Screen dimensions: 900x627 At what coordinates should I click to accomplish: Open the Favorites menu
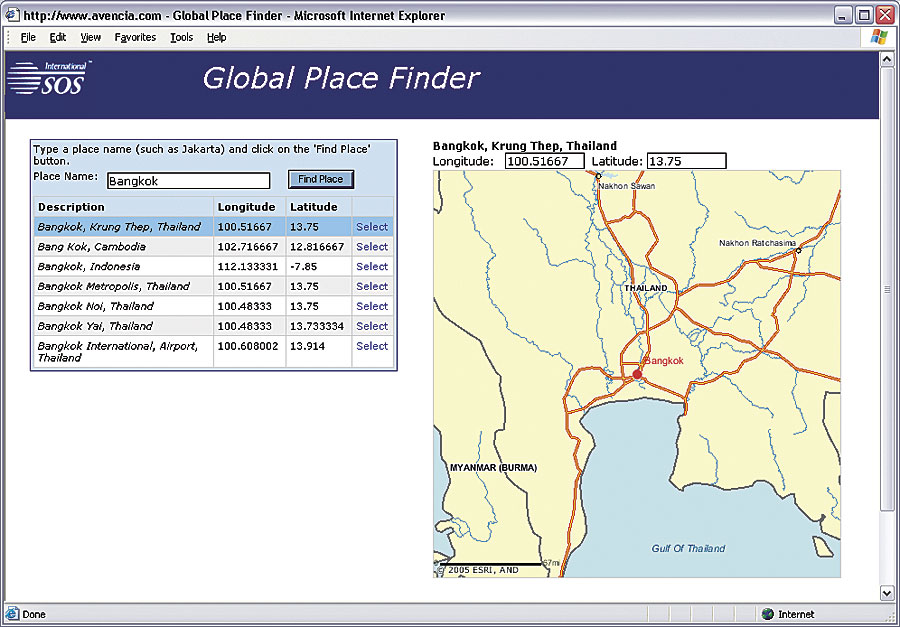coord(135,37)
